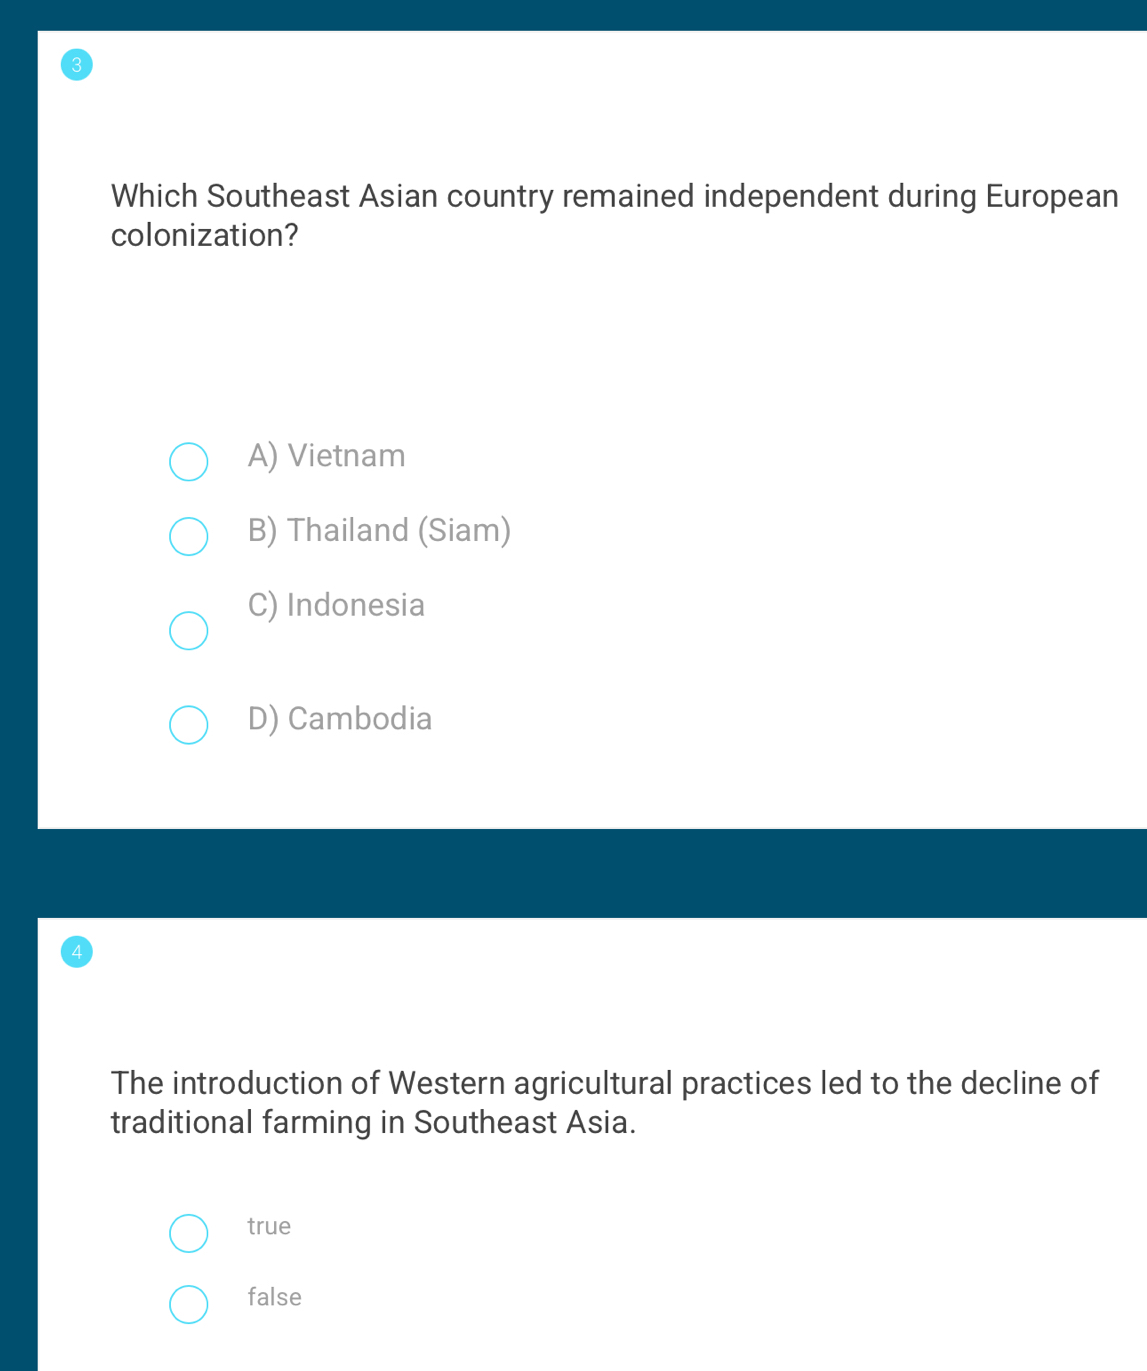Select the 'true' radio button
Screen dimensions: 1147x1371
[188, 1233]
